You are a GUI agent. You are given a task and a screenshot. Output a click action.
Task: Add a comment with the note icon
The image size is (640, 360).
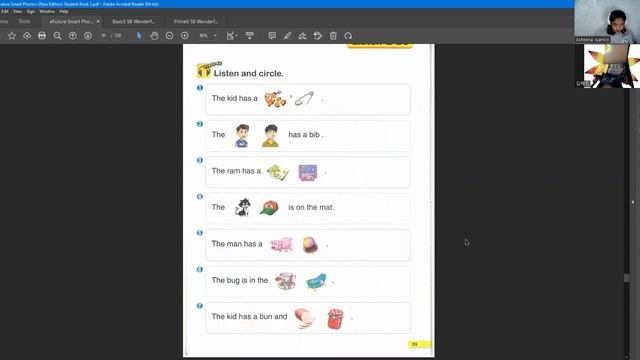pyautogui.click(x=272, y=36)
